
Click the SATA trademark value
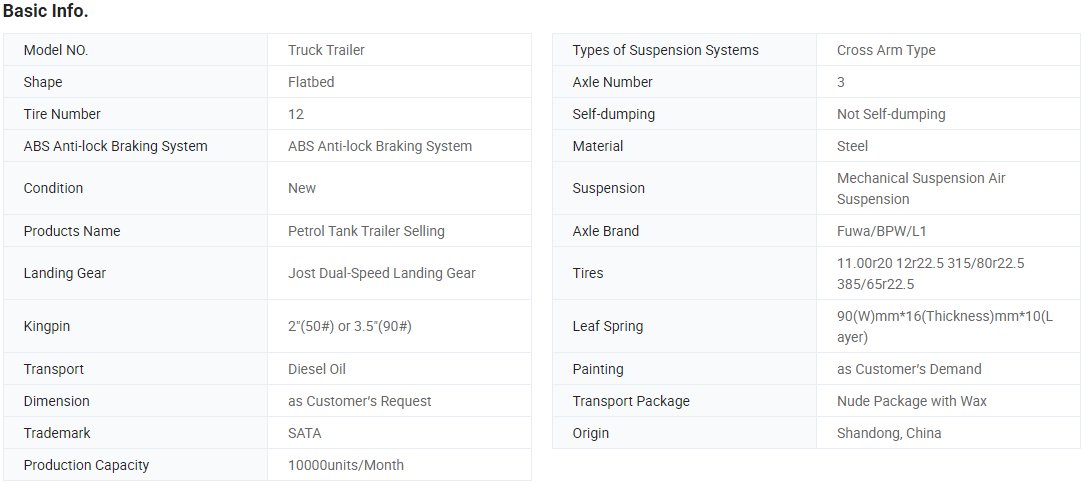(x=304, y=433)
